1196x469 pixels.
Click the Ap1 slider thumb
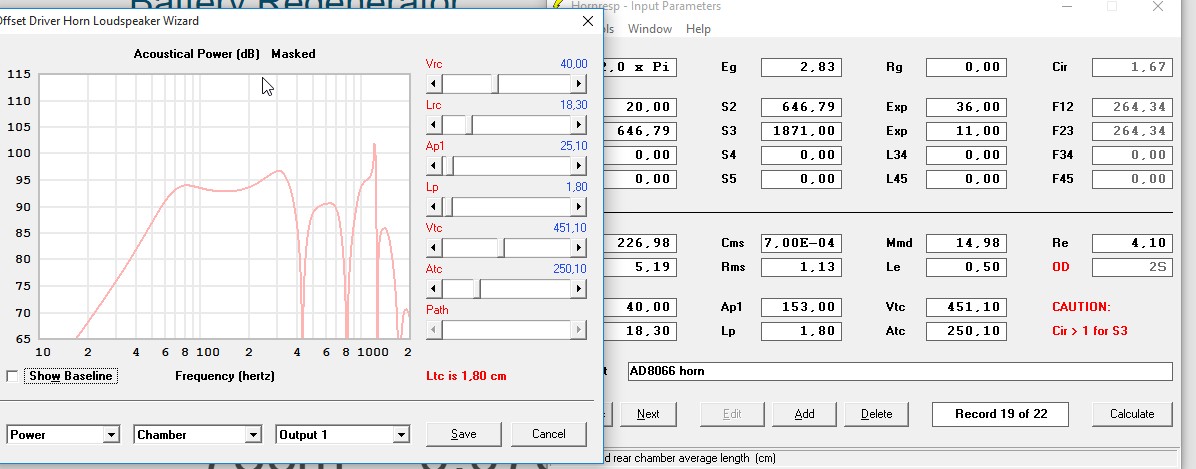click(451, 165)
